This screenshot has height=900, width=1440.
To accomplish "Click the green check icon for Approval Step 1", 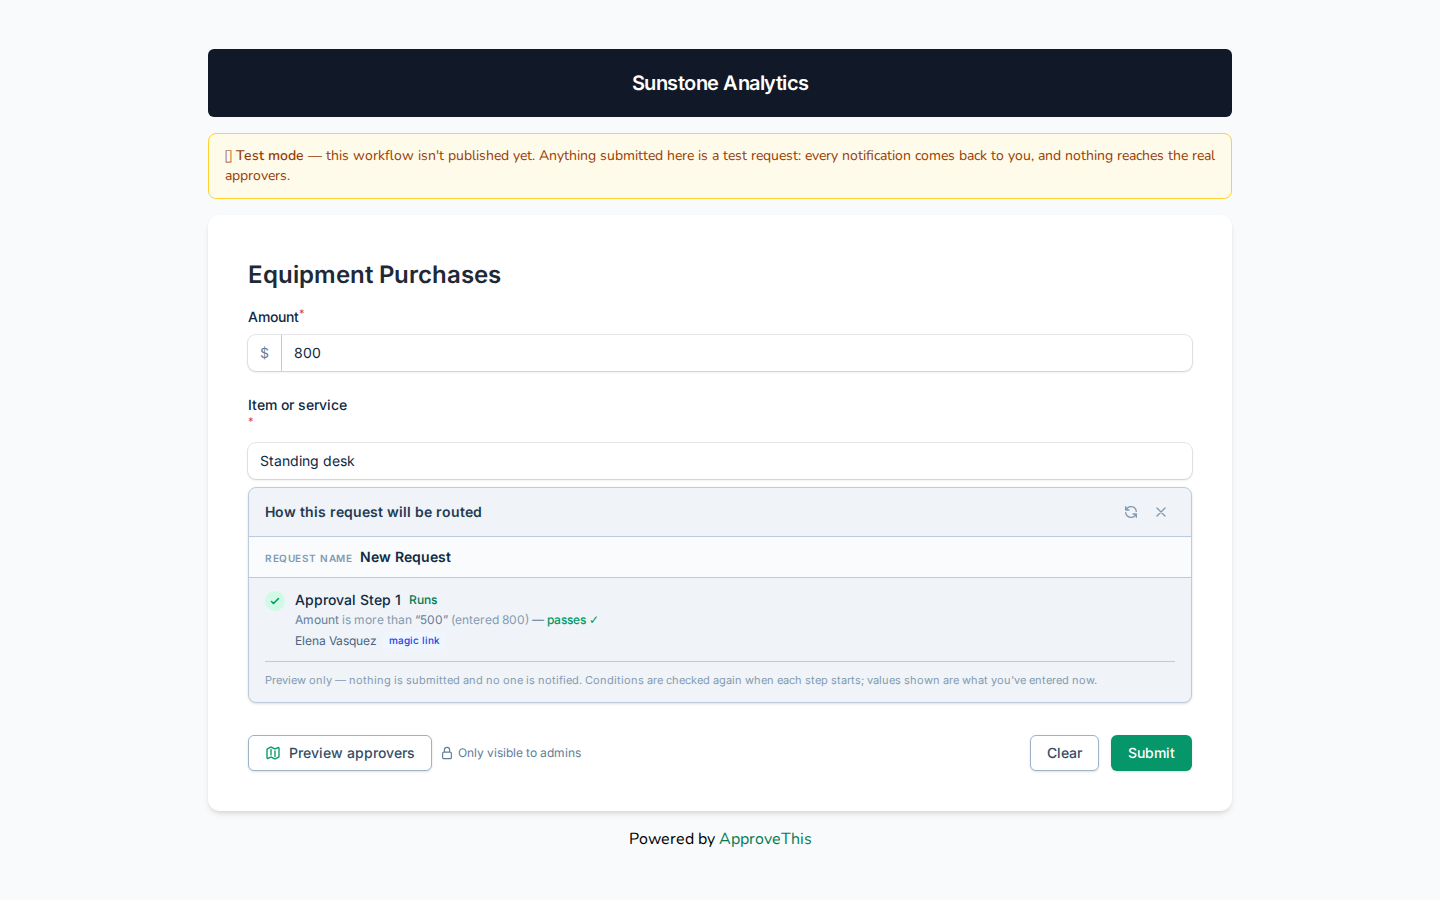I will (x=275, y=601).
